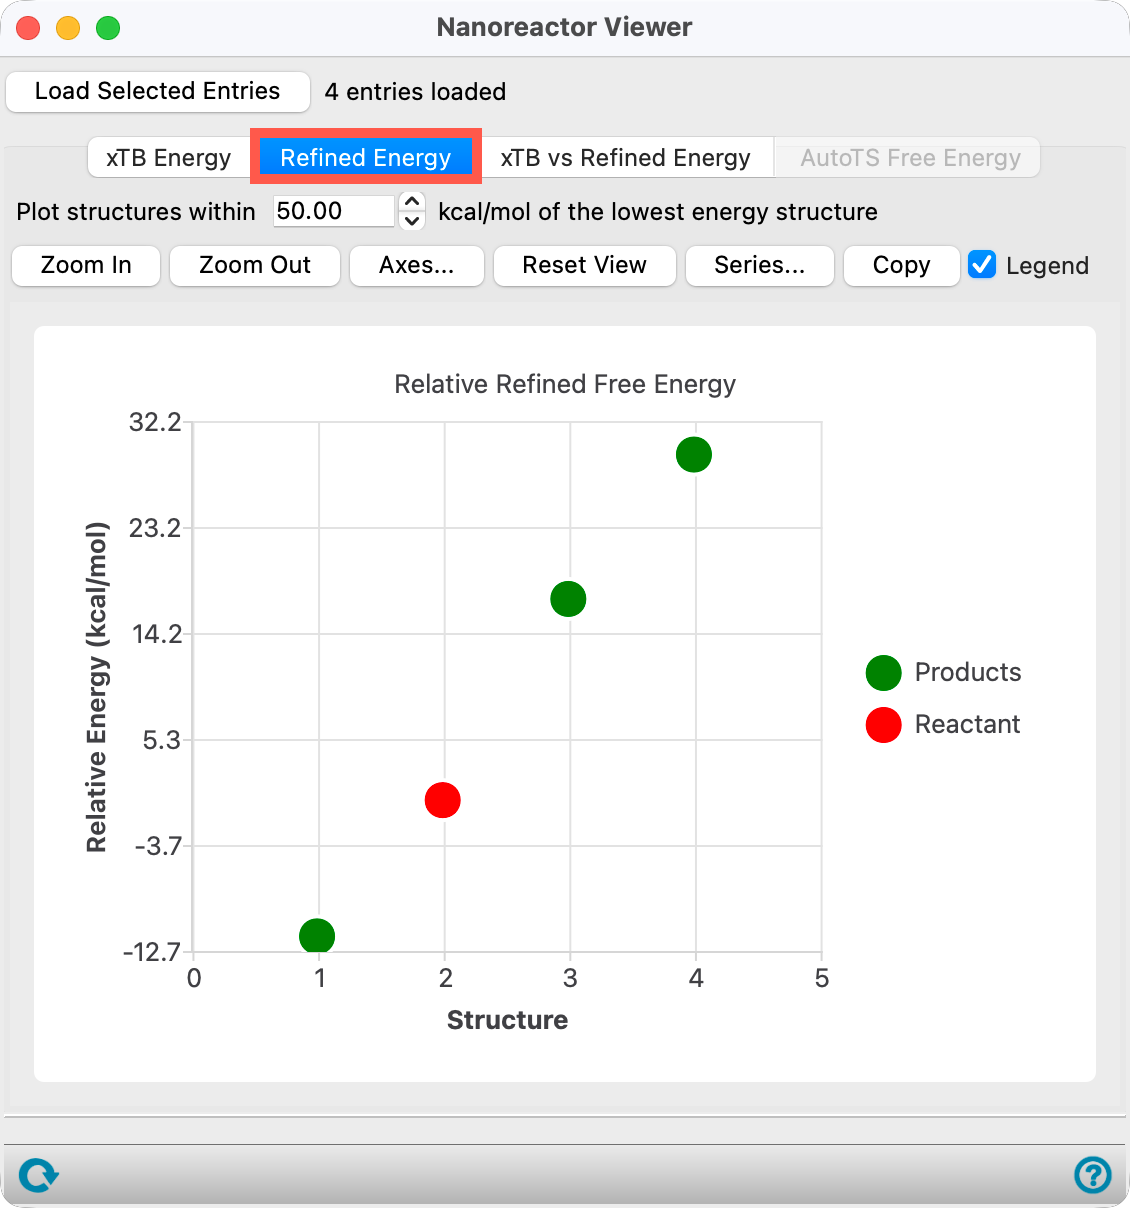
Task: Click the "-12.7" y-axis tick label
Action: point(152,952)
